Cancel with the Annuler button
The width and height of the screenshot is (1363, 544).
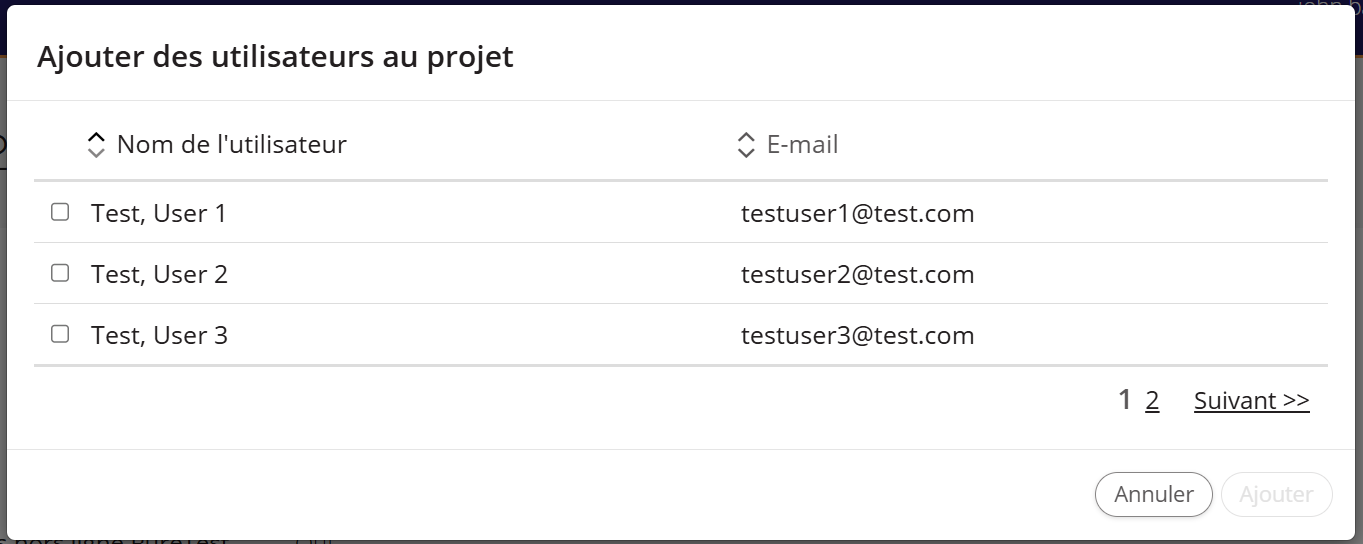(1154, 494)
